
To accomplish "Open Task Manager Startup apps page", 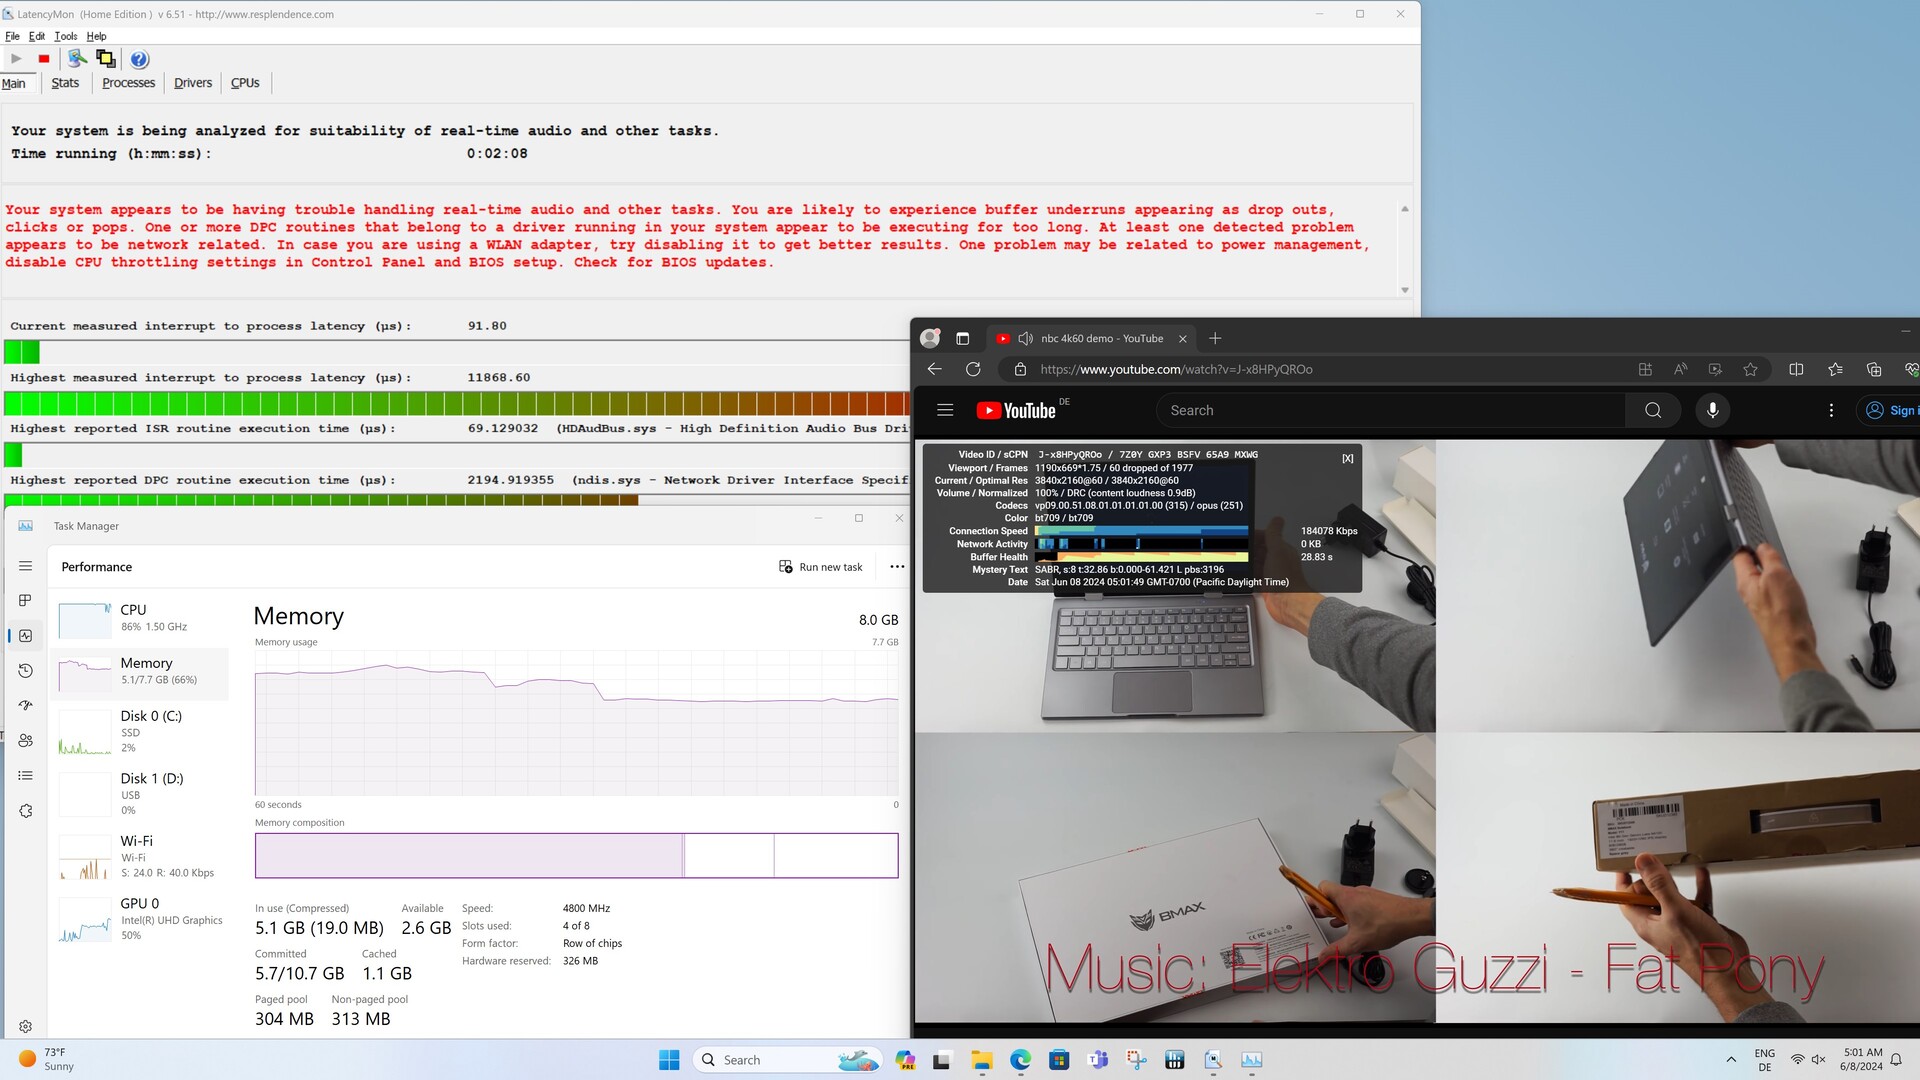I will point(26,705).
